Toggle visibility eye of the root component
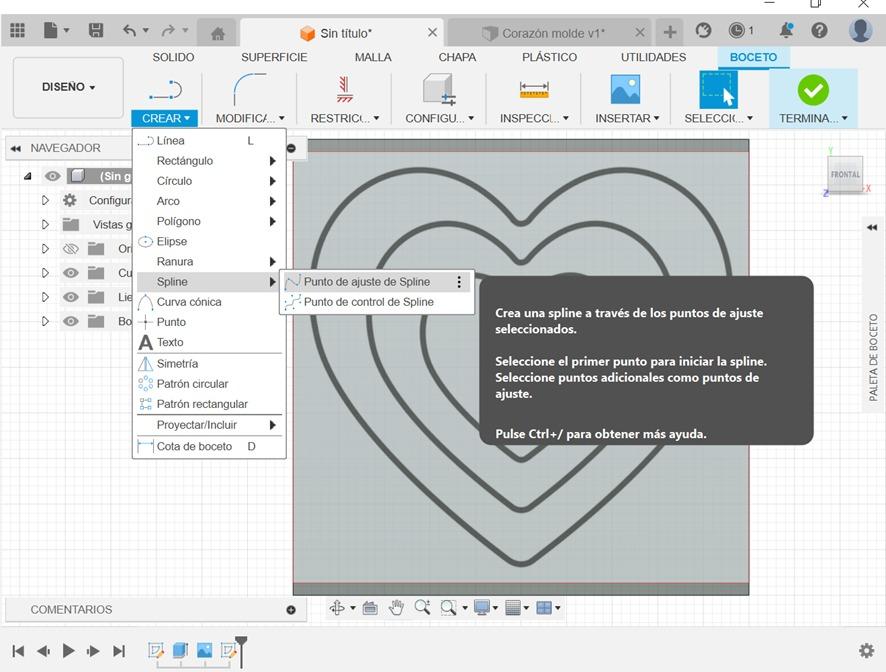Screen dimensions: 886x672 click(52, 176)
